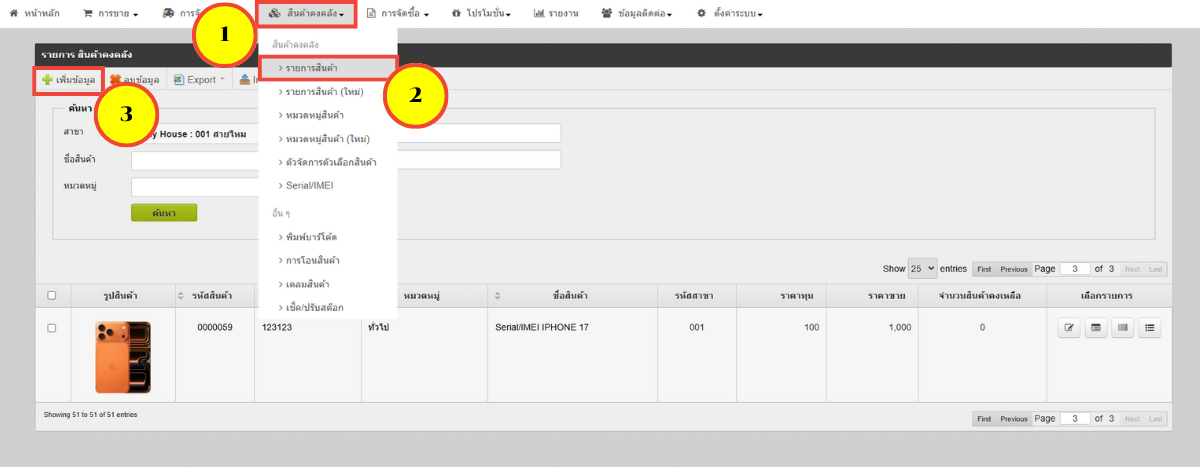
Task: Click the Showing 51 to 51 entries text
Action: click(91, 414)
